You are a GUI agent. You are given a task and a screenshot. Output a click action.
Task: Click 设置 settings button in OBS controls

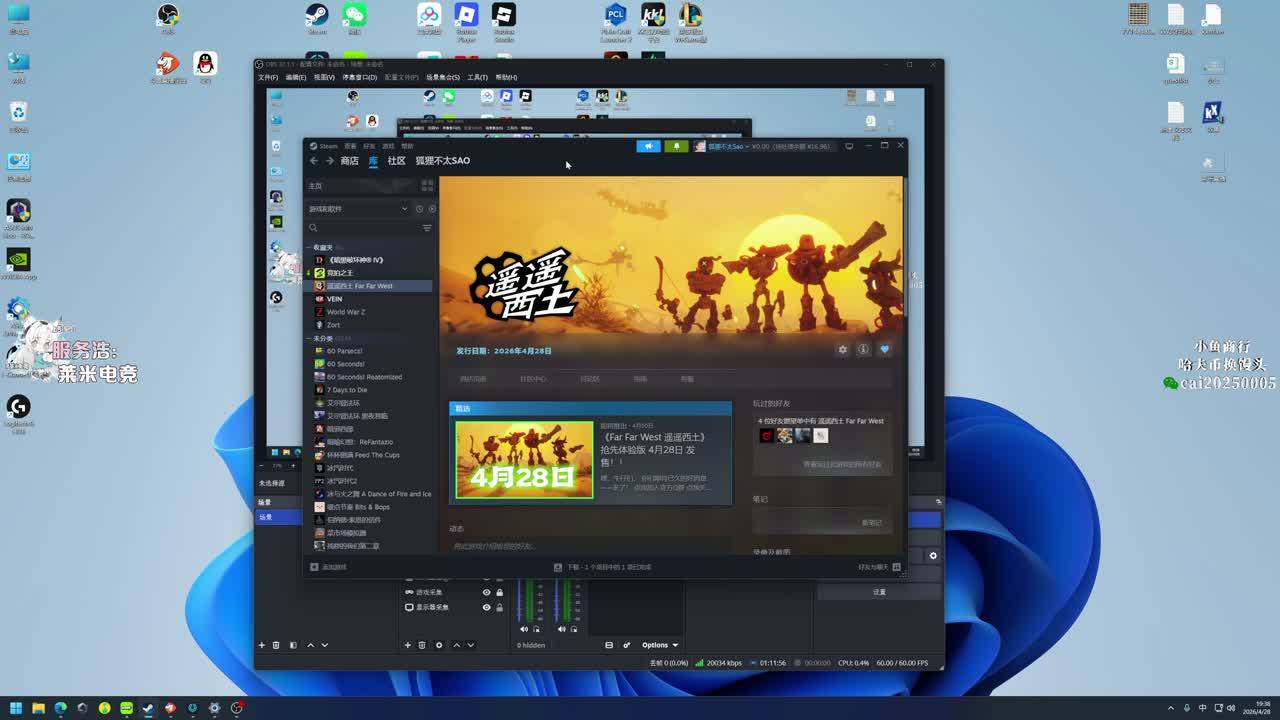tap(879, 592)
